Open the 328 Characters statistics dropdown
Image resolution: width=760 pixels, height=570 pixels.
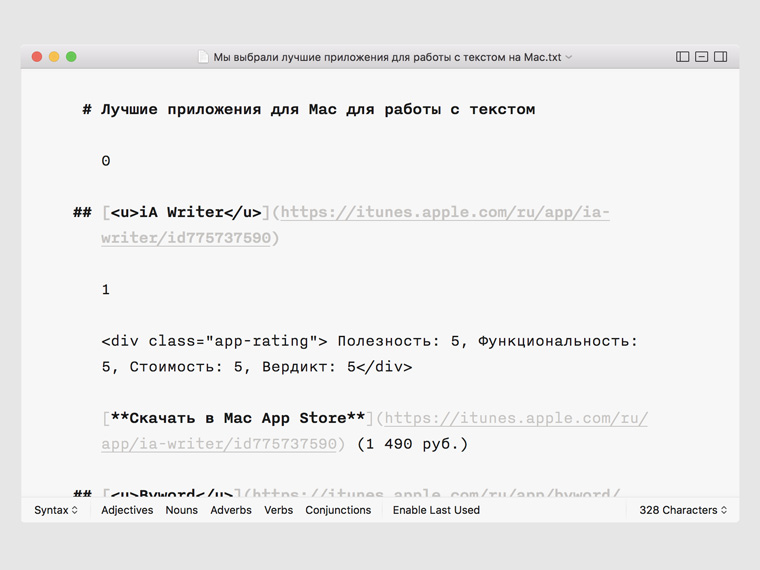tap(683, 510)
